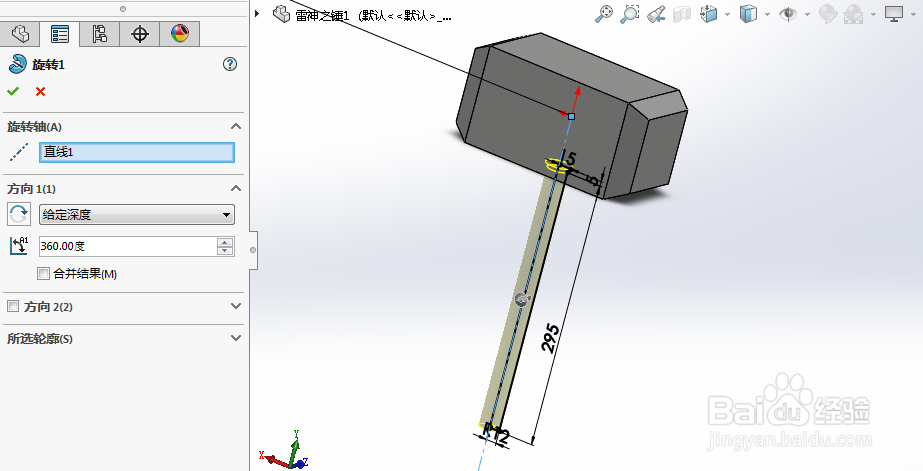Click the 360.00度 angle input field
This screenshot has width=923, height=471.
128,246
